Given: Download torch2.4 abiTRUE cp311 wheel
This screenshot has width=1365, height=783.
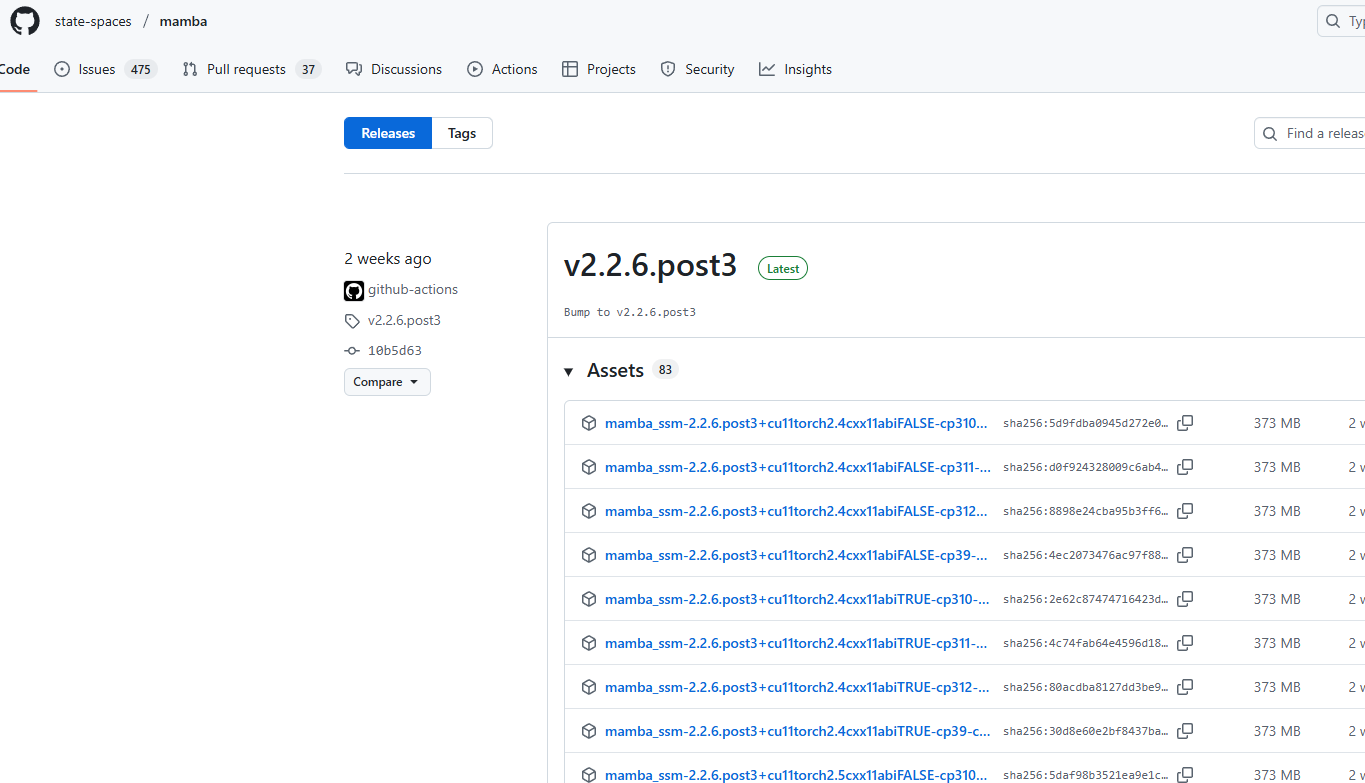Looking at the screenshot, I should pos(798,643).
